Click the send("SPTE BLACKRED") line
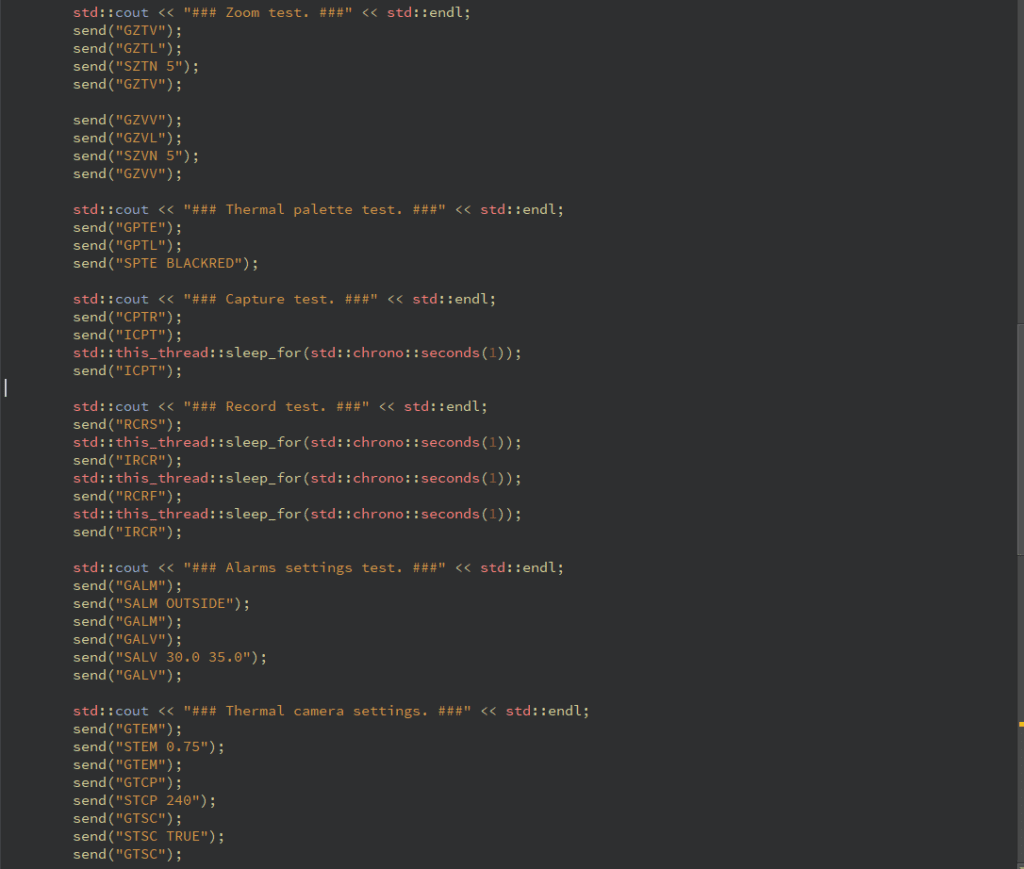Viewport: 1024px width, 869px height. pyautogui.click(x=166, y=263)
